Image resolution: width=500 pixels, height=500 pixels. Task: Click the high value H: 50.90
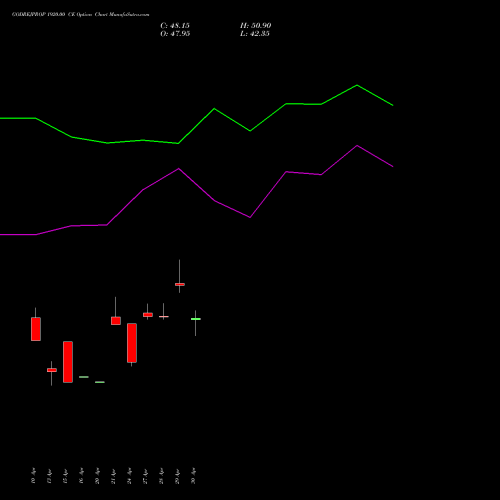point(255,25)
